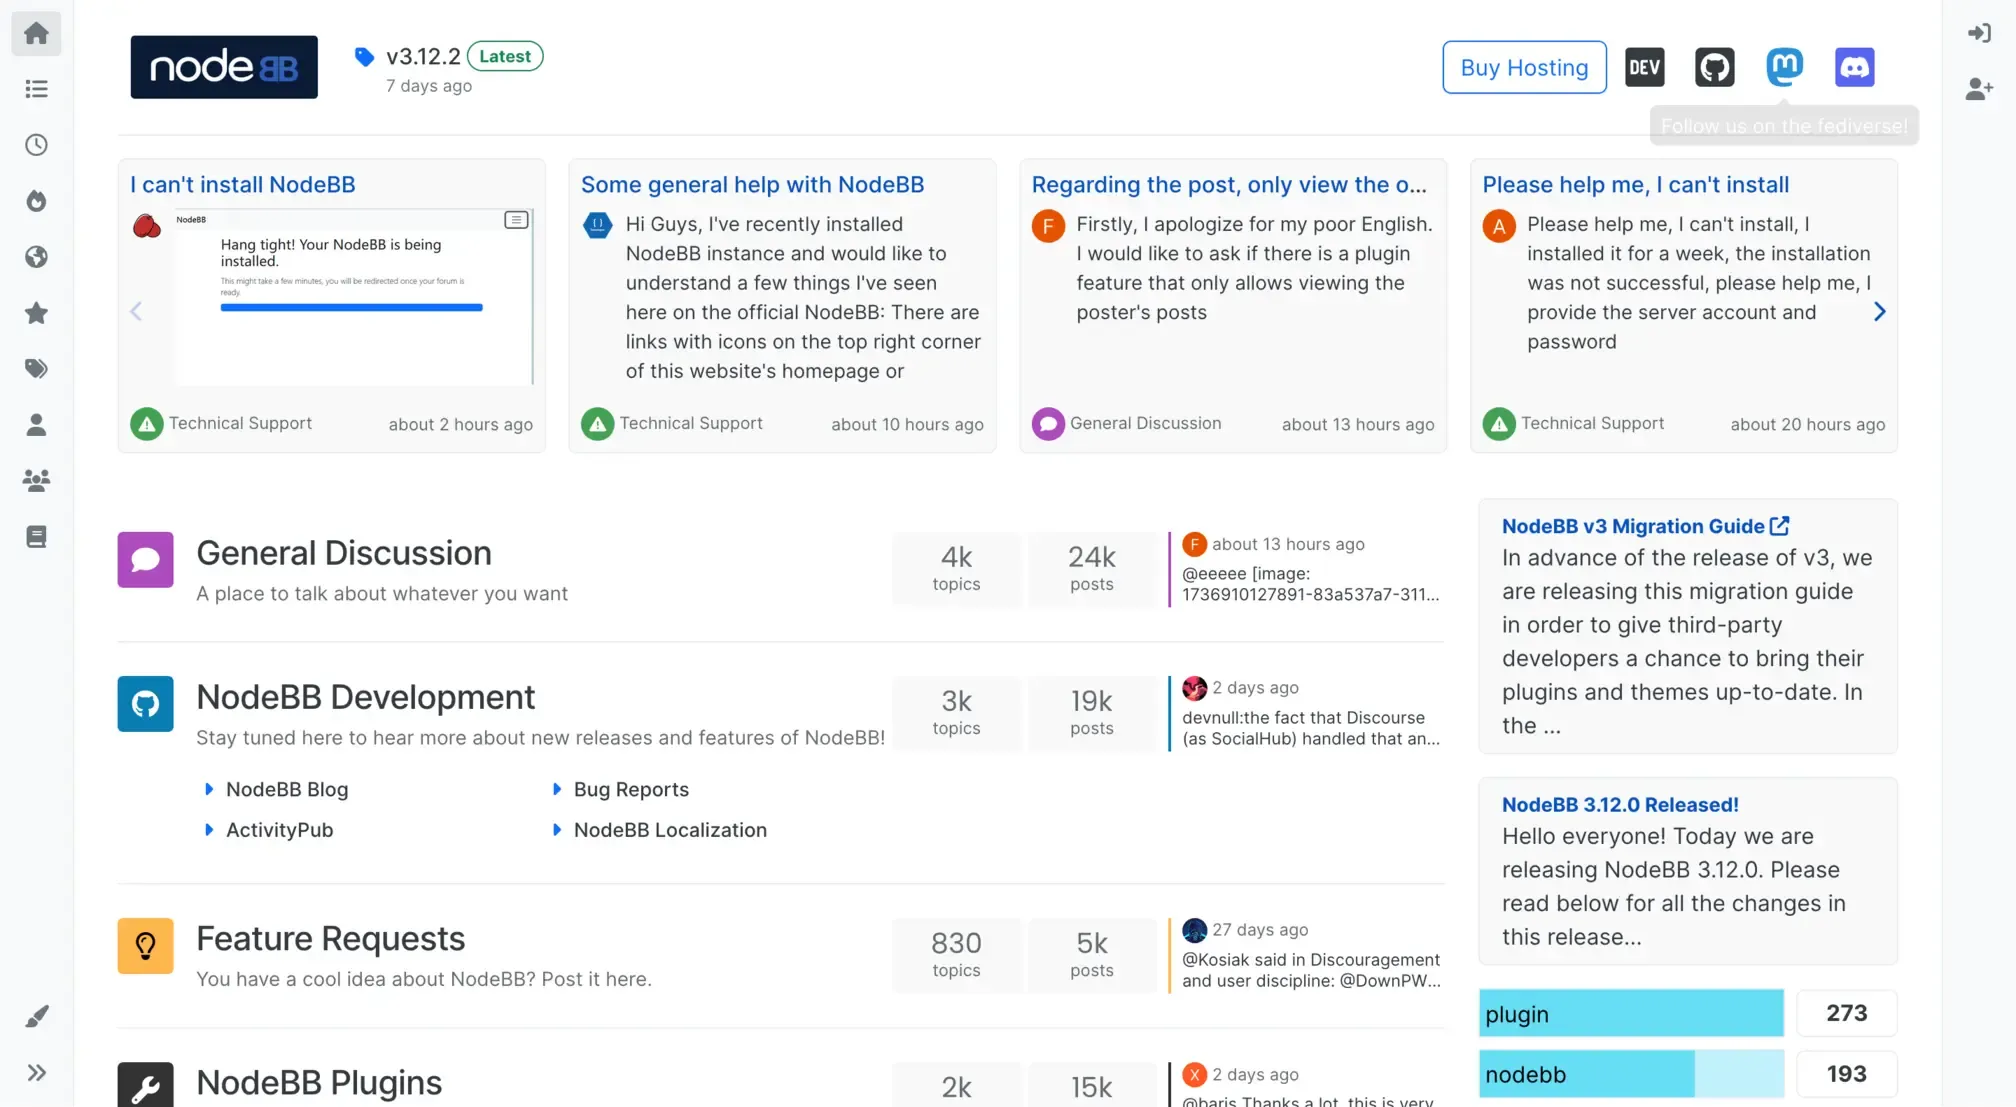
Task: Open the Discord icon in the header
Action: click(1854, 66)
